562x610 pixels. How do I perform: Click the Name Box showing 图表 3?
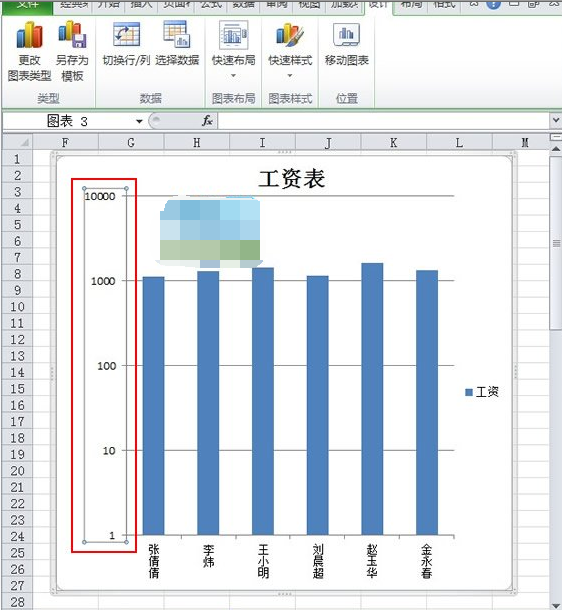(68, 121)
